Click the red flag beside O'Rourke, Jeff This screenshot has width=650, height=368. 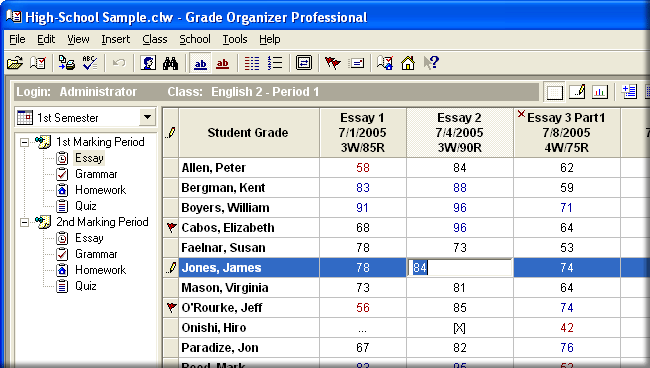pos(171,307)
